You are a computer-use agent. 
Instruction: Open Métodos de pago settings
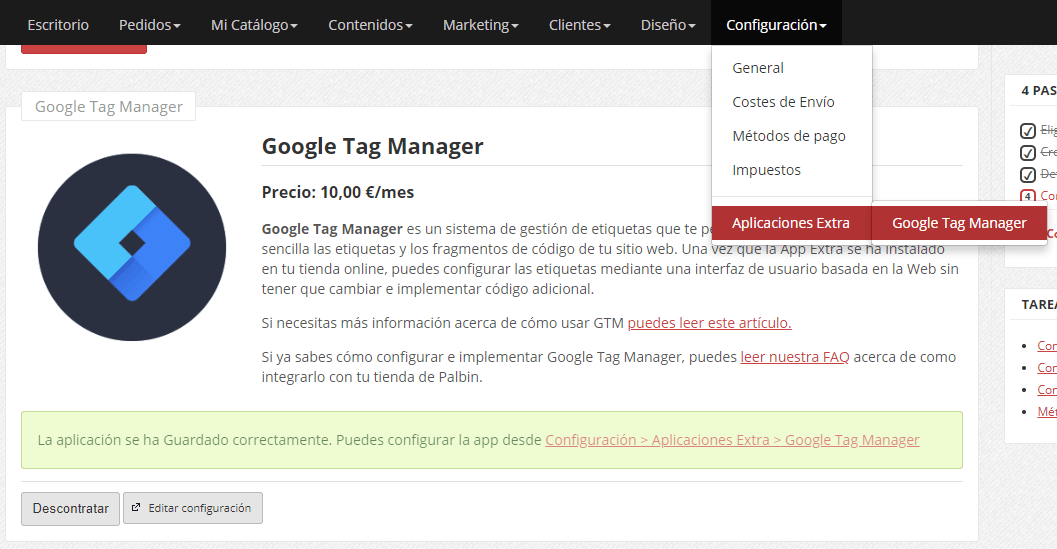click(x=788, y=136)
